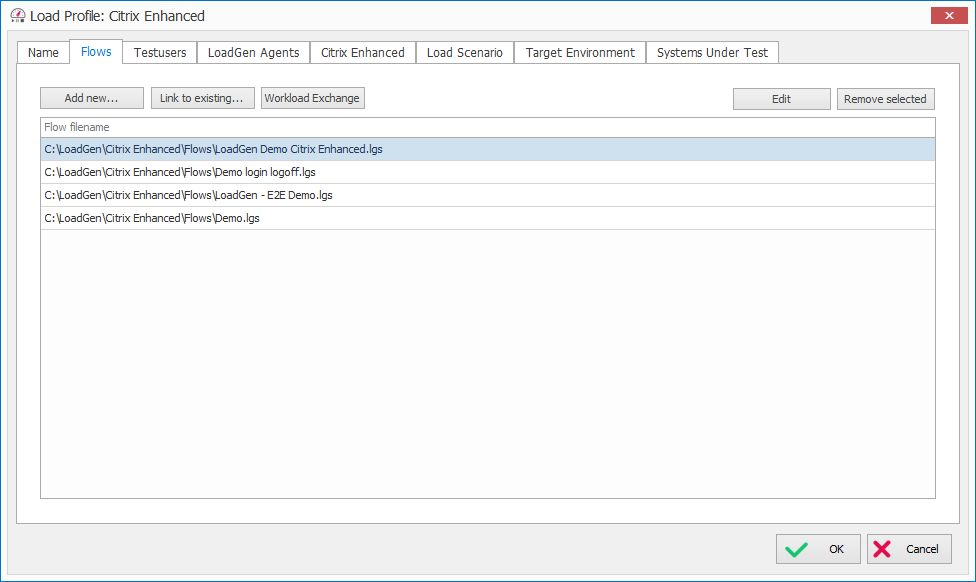Select the Flows\Demo.lgs row

pos(488,218)
